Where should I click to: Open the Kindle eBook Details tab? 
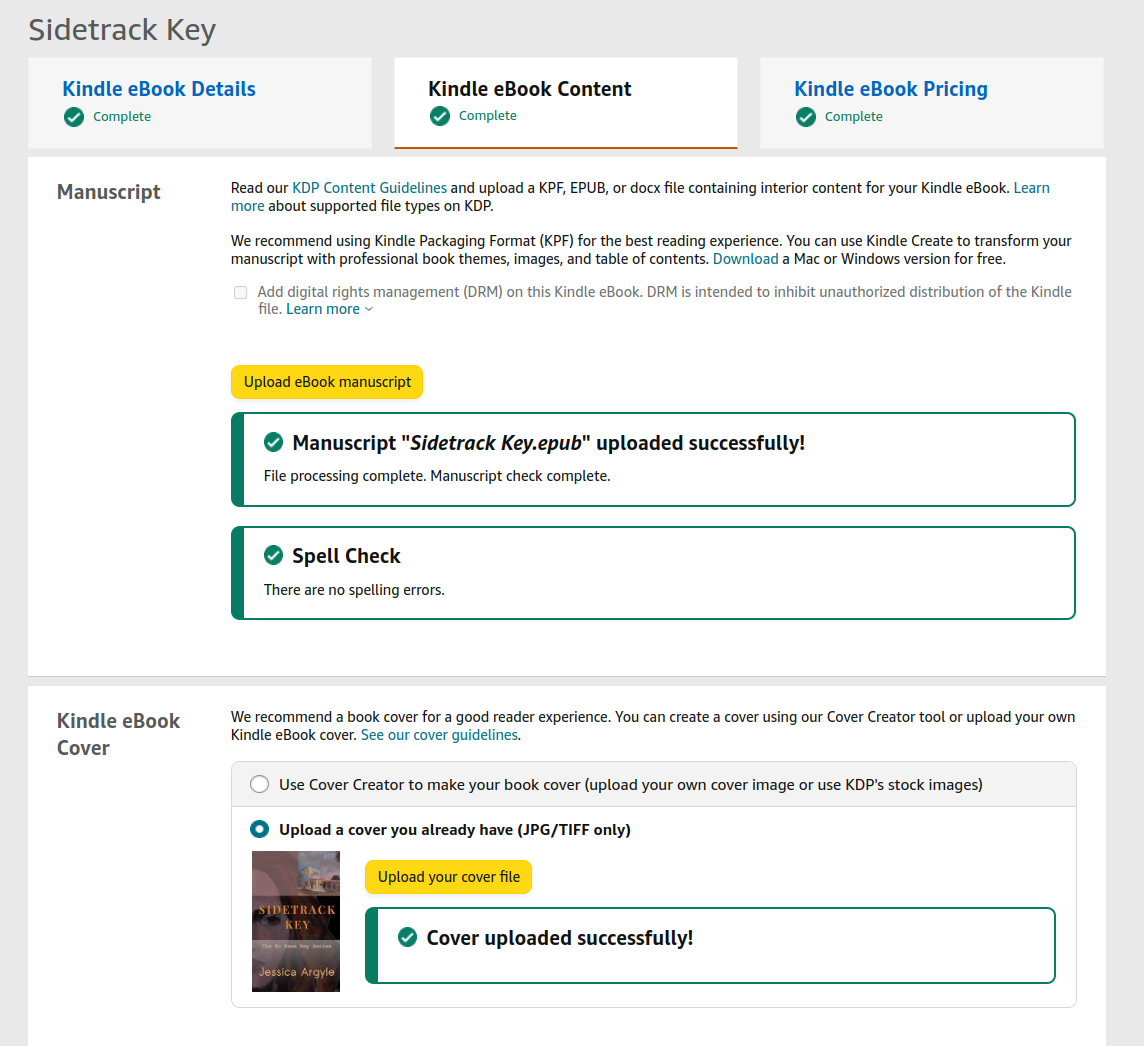coord(159,89)
